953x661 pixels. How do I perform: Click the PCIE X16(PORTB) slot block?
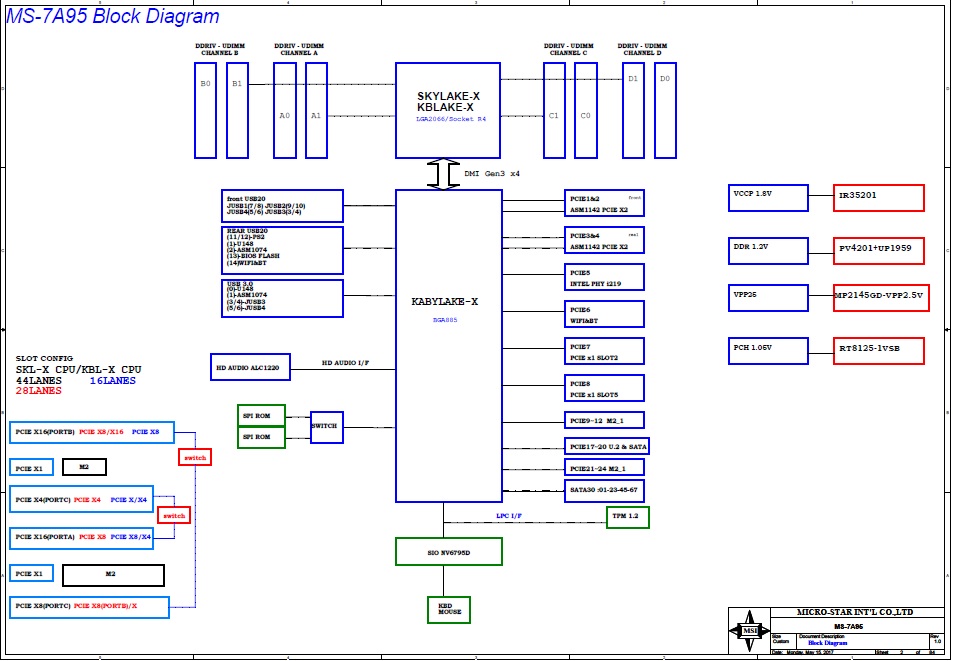click(92, 432)
